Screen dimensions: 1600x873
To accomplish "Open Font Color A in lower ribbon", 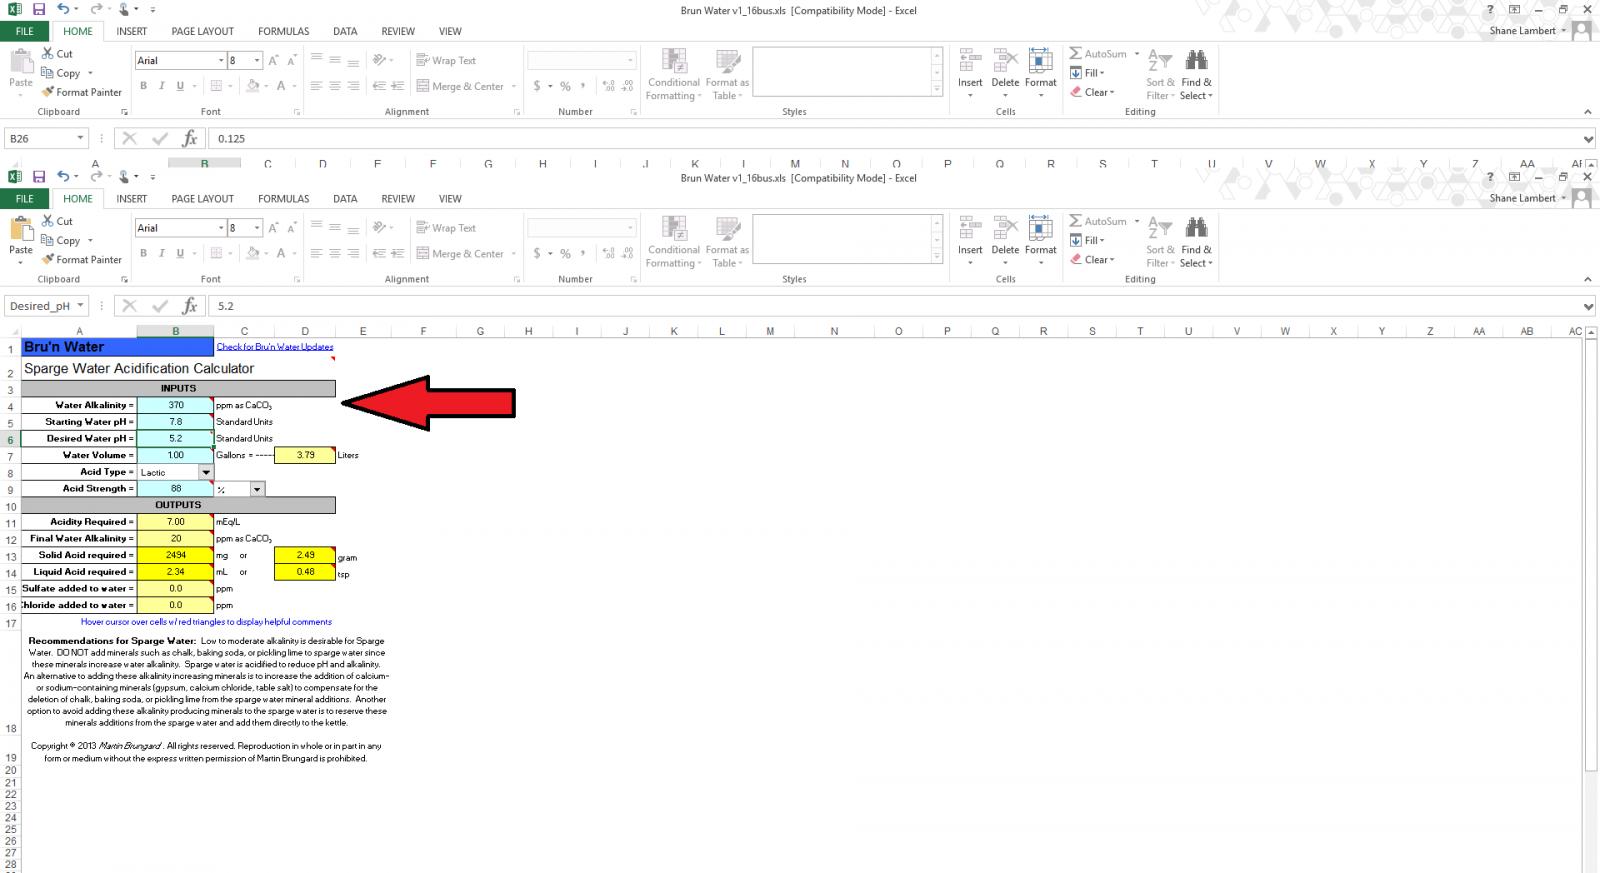I will click(281, 254).
